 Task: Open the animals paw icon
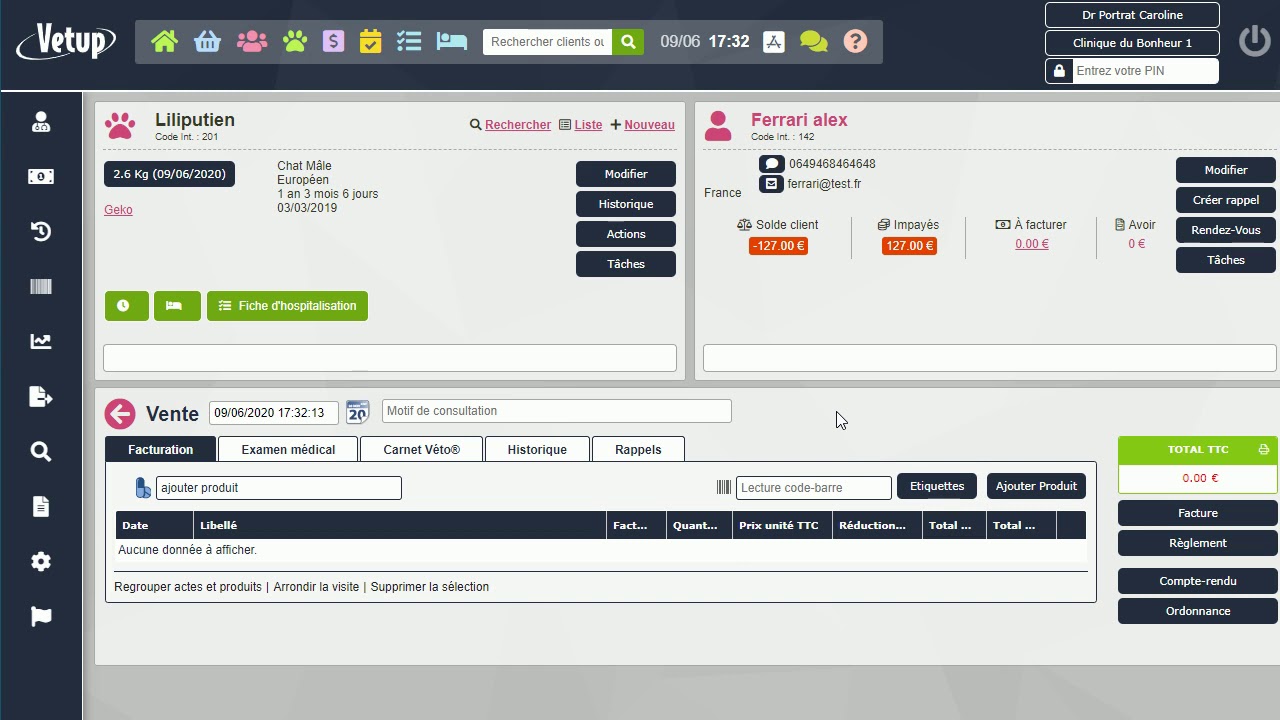point(294,41)
